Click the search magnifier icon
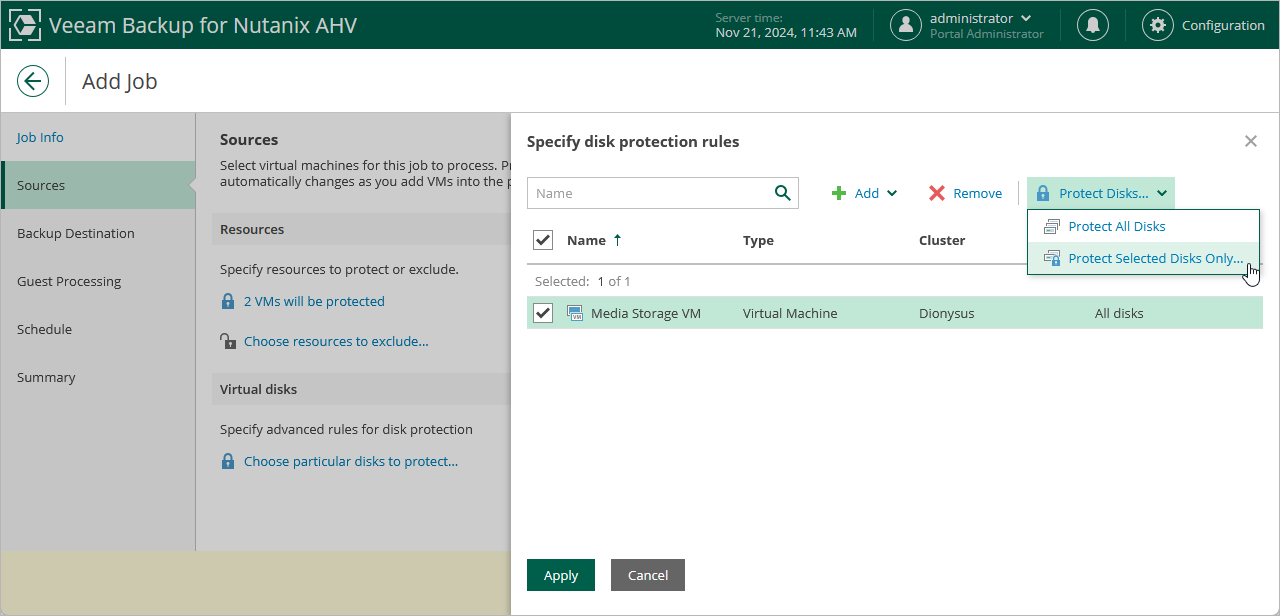The image size is (1280, 616). point(783,193)
